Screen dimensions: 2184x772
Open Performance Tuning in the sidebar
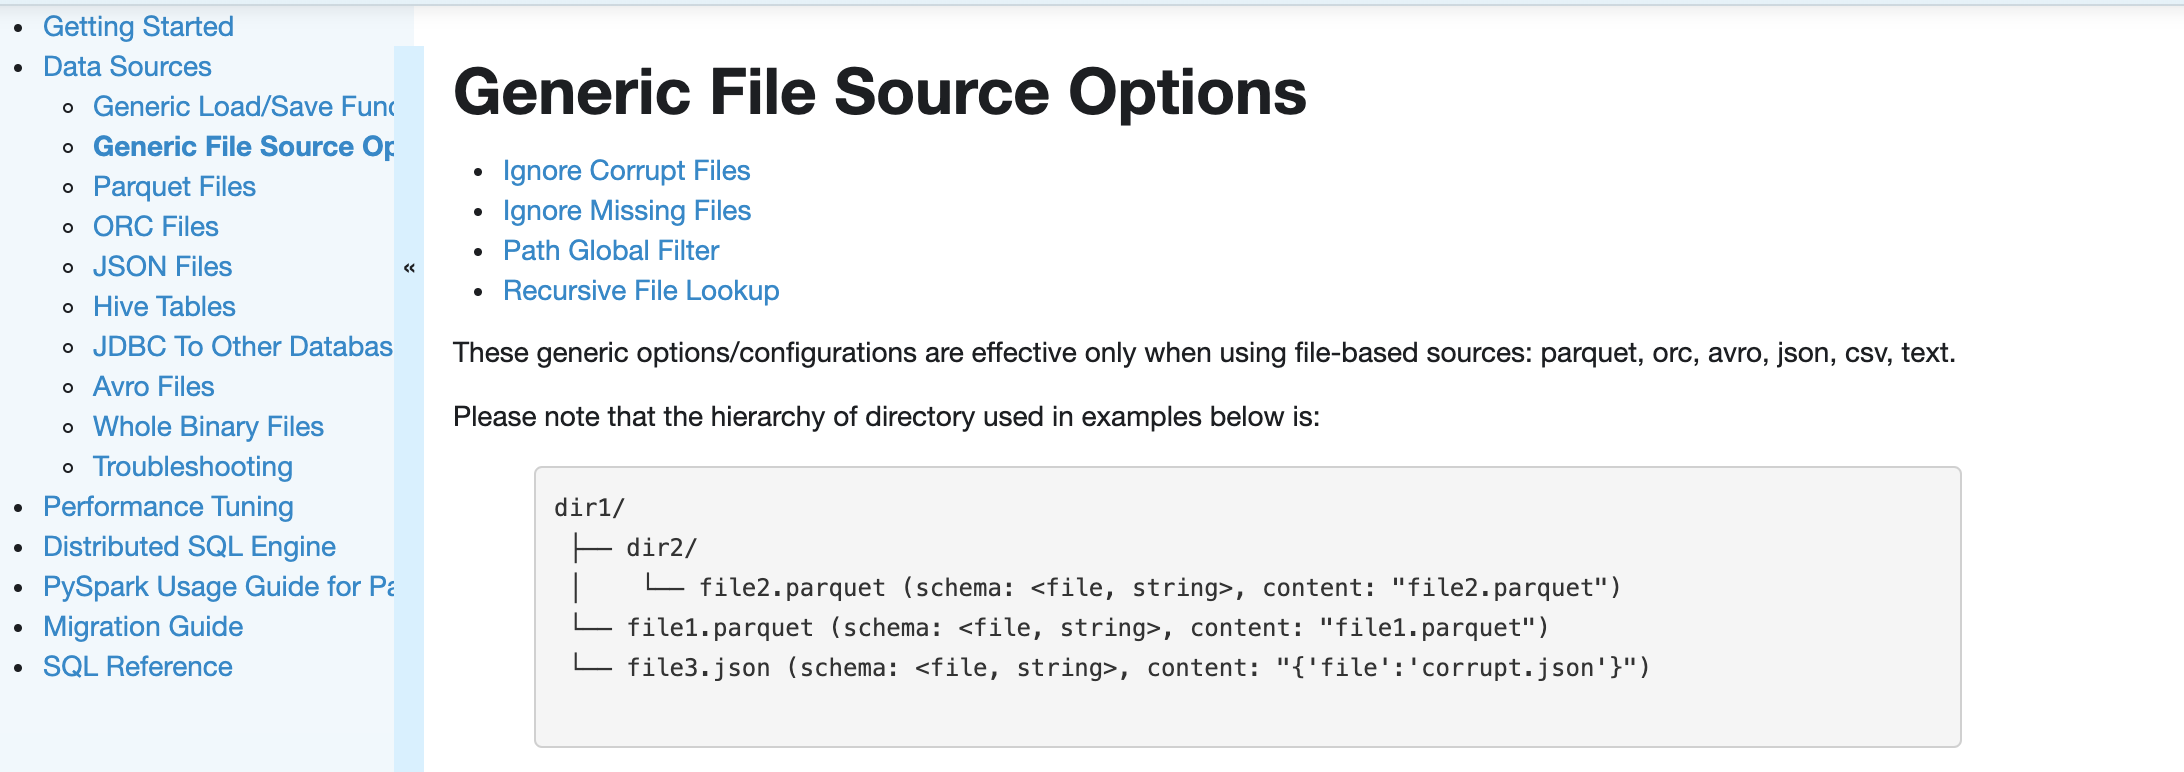168,507
